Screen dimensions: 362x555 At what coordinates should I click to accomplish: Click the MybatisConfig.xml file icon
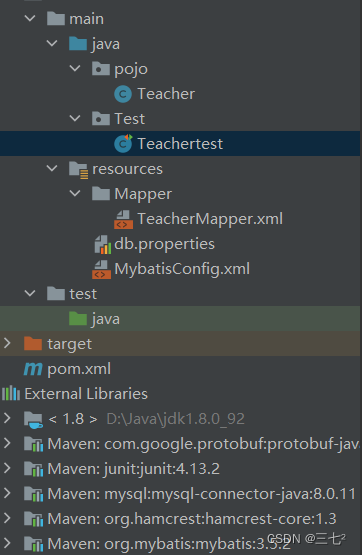point(101,269)
